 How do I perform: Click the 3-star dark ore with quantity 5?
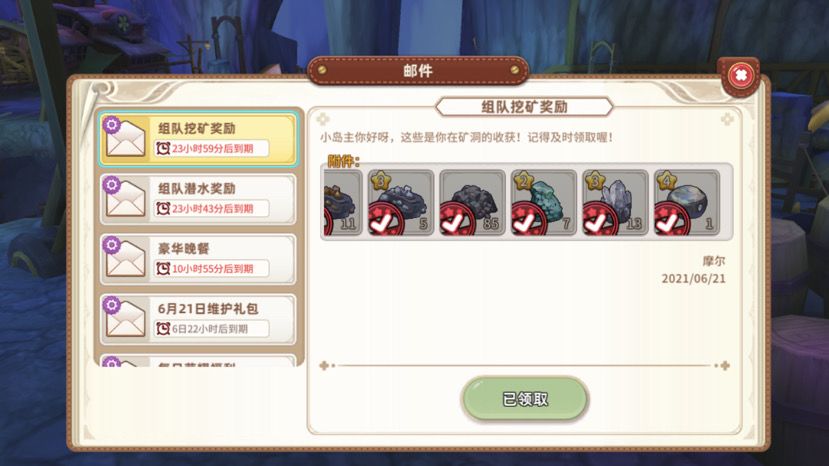tap(401, 203)
